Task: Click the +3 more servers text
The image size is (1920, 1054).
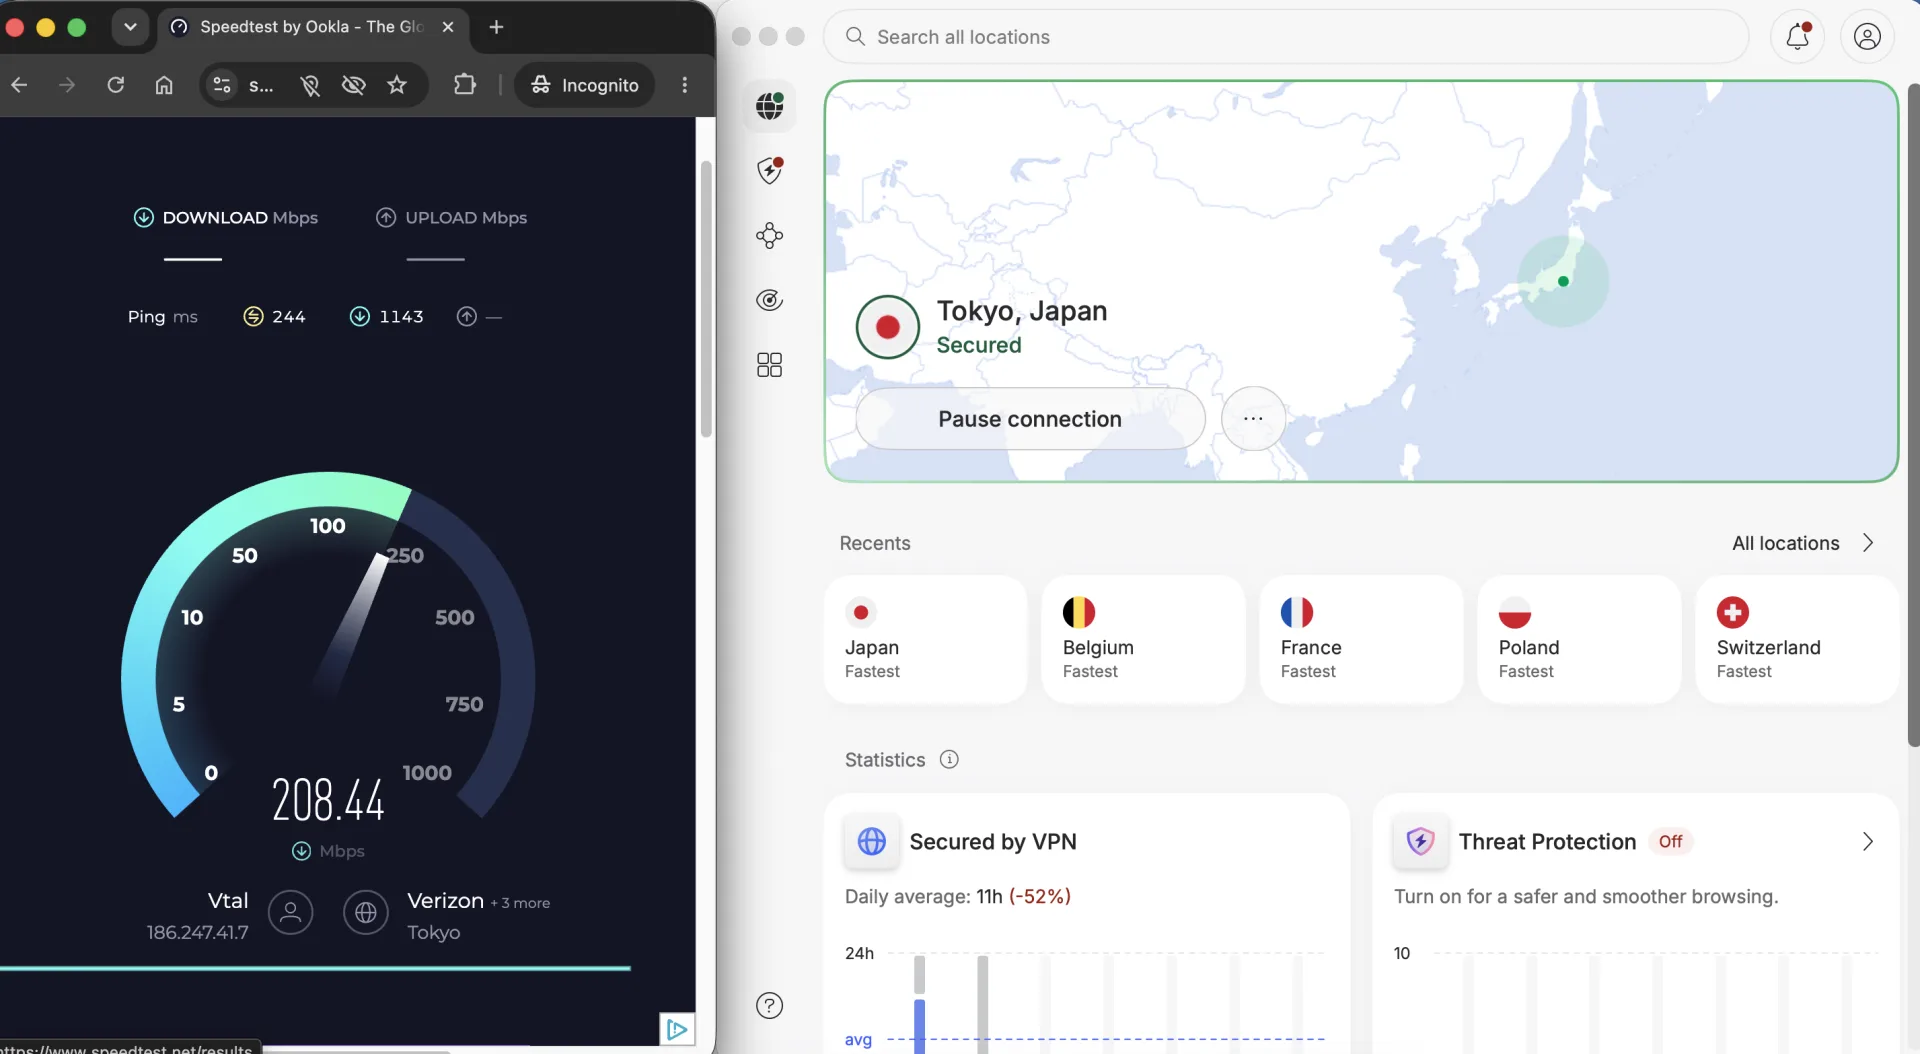Action: click(520, 903)
